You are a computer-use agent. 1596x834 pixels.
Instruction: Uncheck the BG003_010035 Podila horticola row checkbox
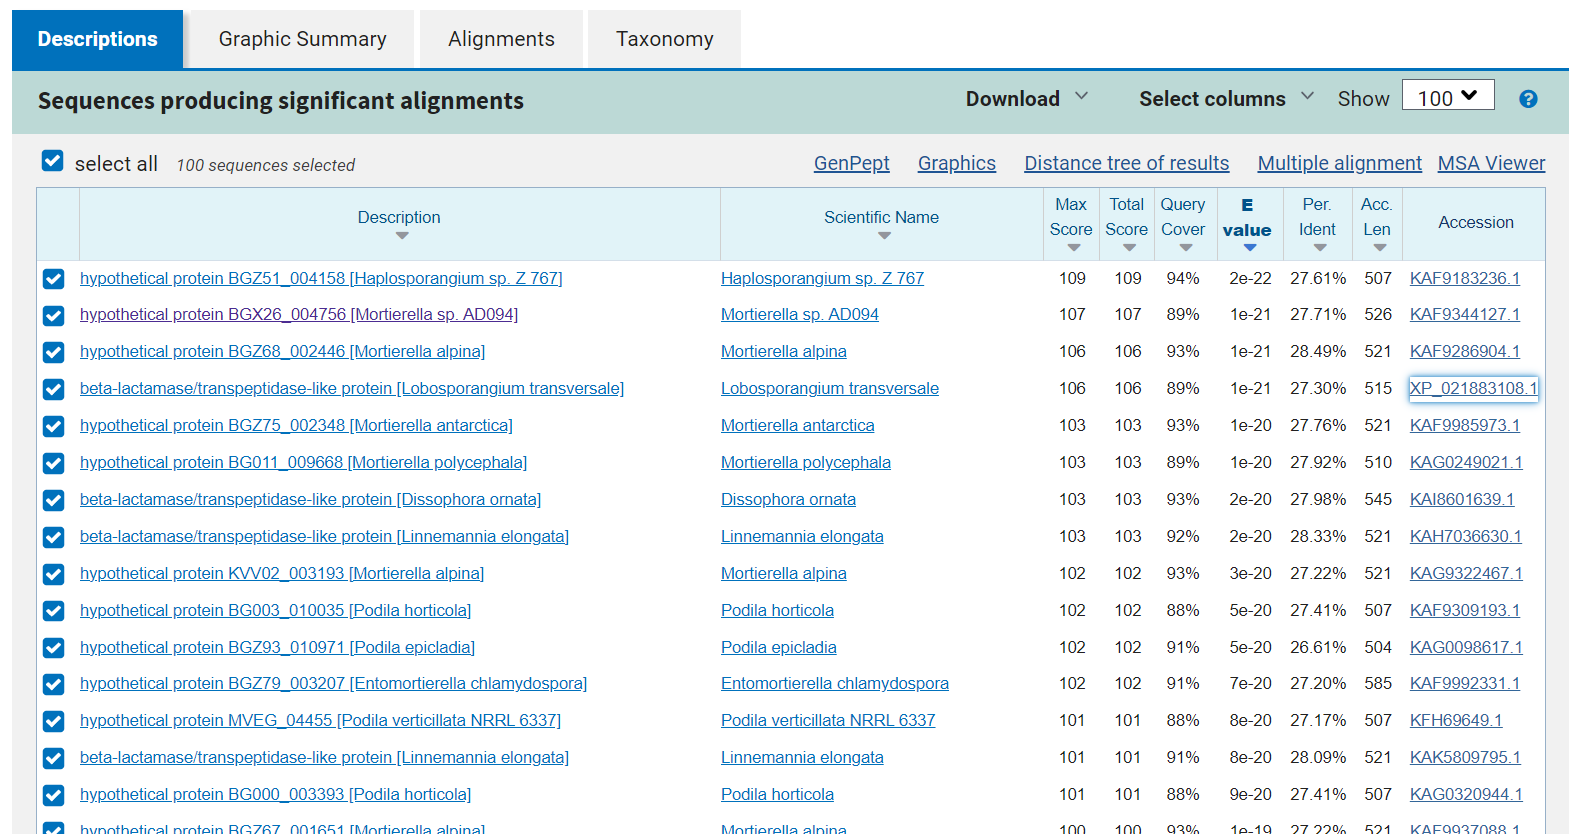click(54, 611)
